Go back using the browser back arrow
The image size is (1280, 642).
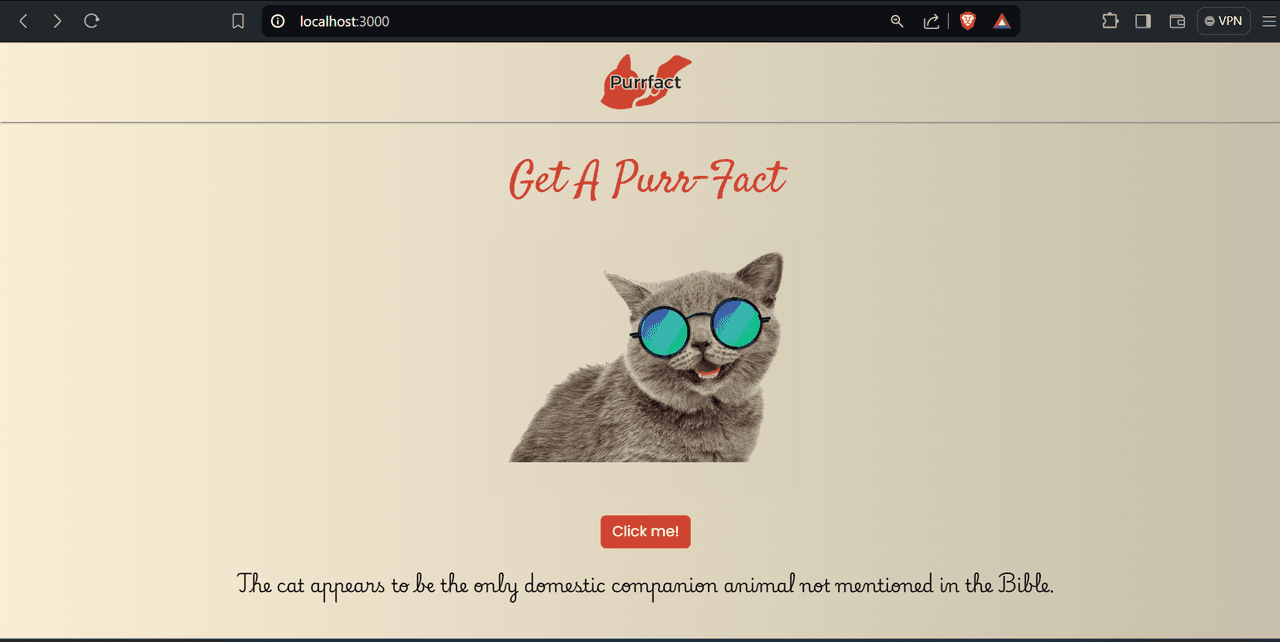click(x=24, y=21)
